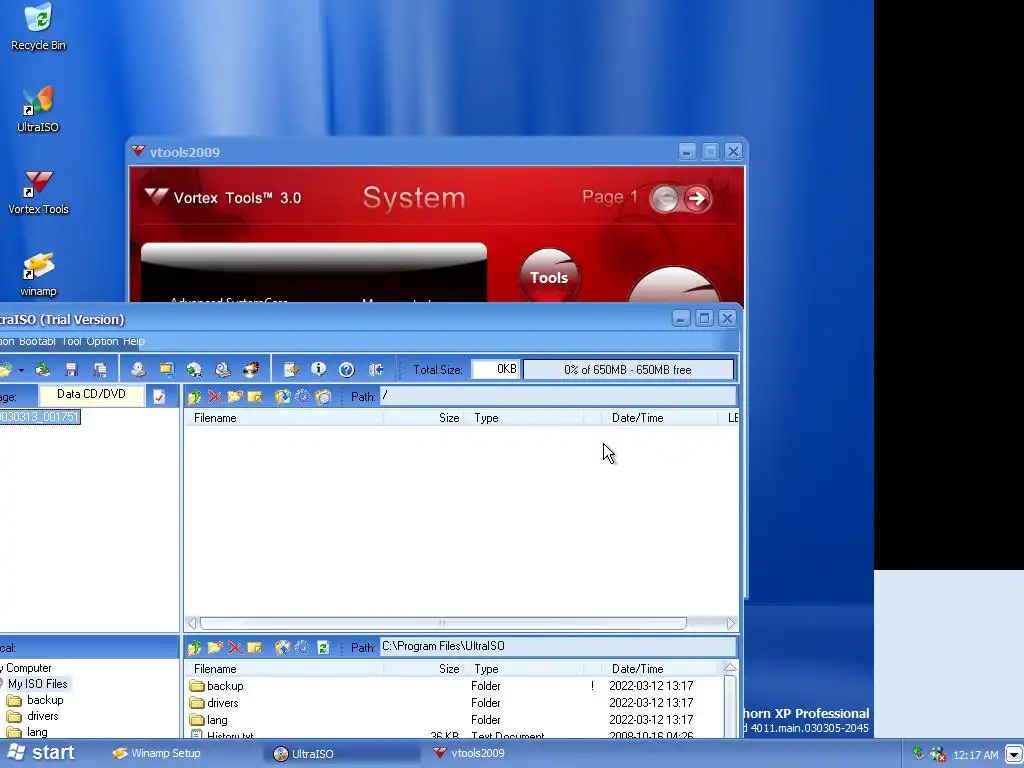Go to previous page arrow in Vortex Tools
Image resolution: width=1024 pixels, height=768 pixels.
click(x=665, y=199)
